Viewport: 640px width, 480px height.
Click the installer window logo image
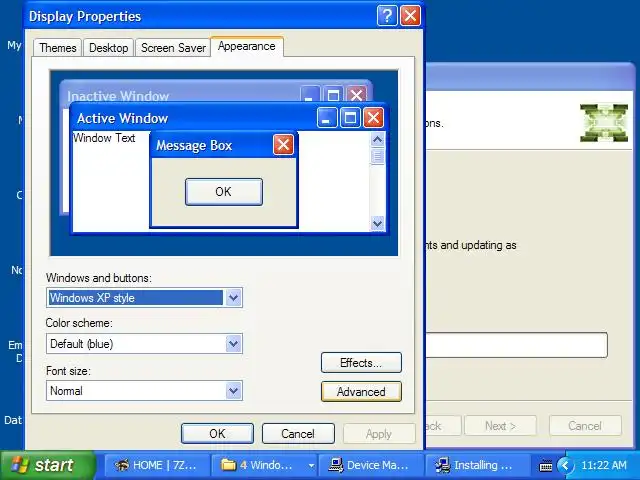604,123
